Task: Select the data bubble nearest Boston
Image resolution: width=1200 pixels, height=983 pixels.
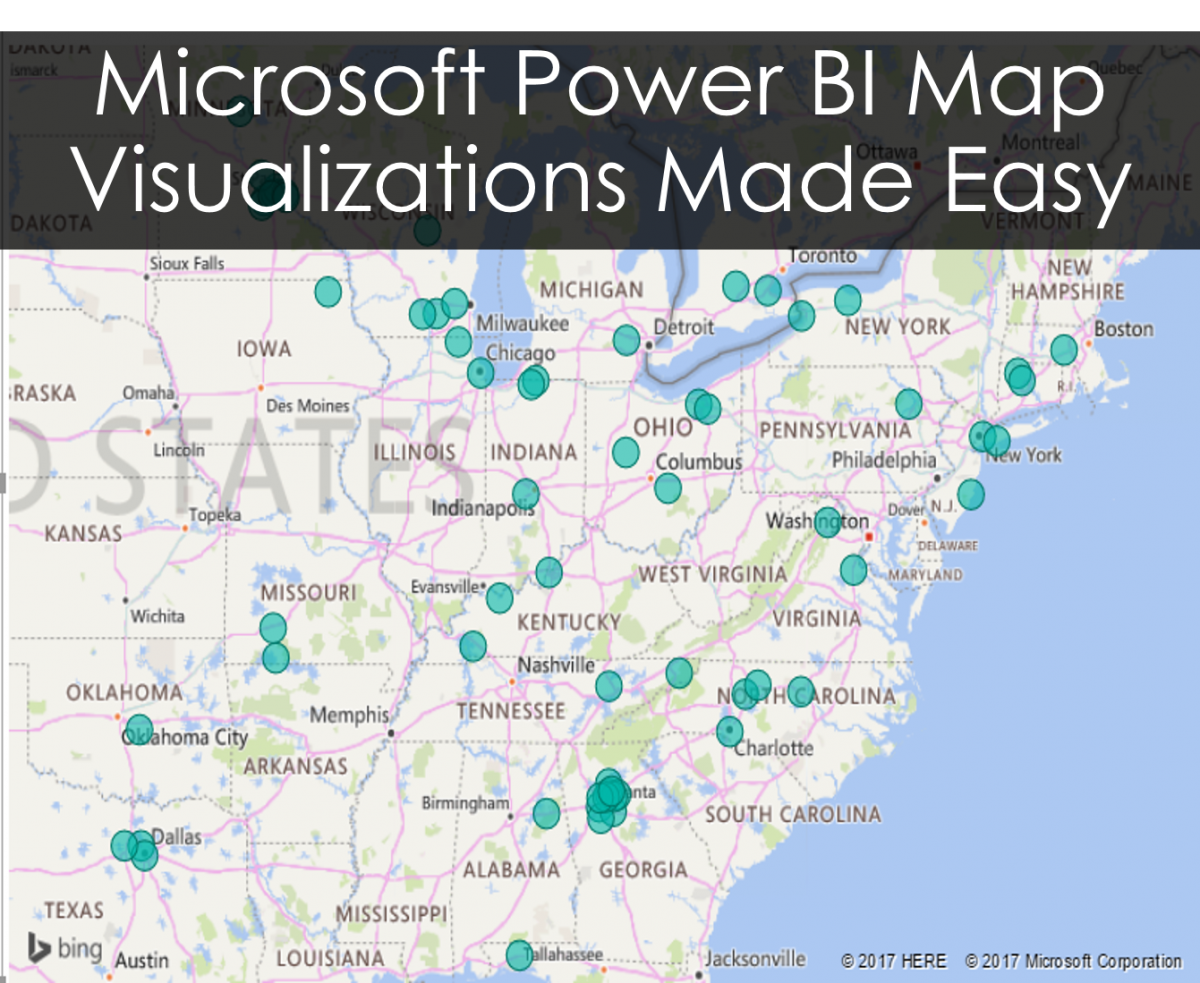Action: (x=1064, y=350)
